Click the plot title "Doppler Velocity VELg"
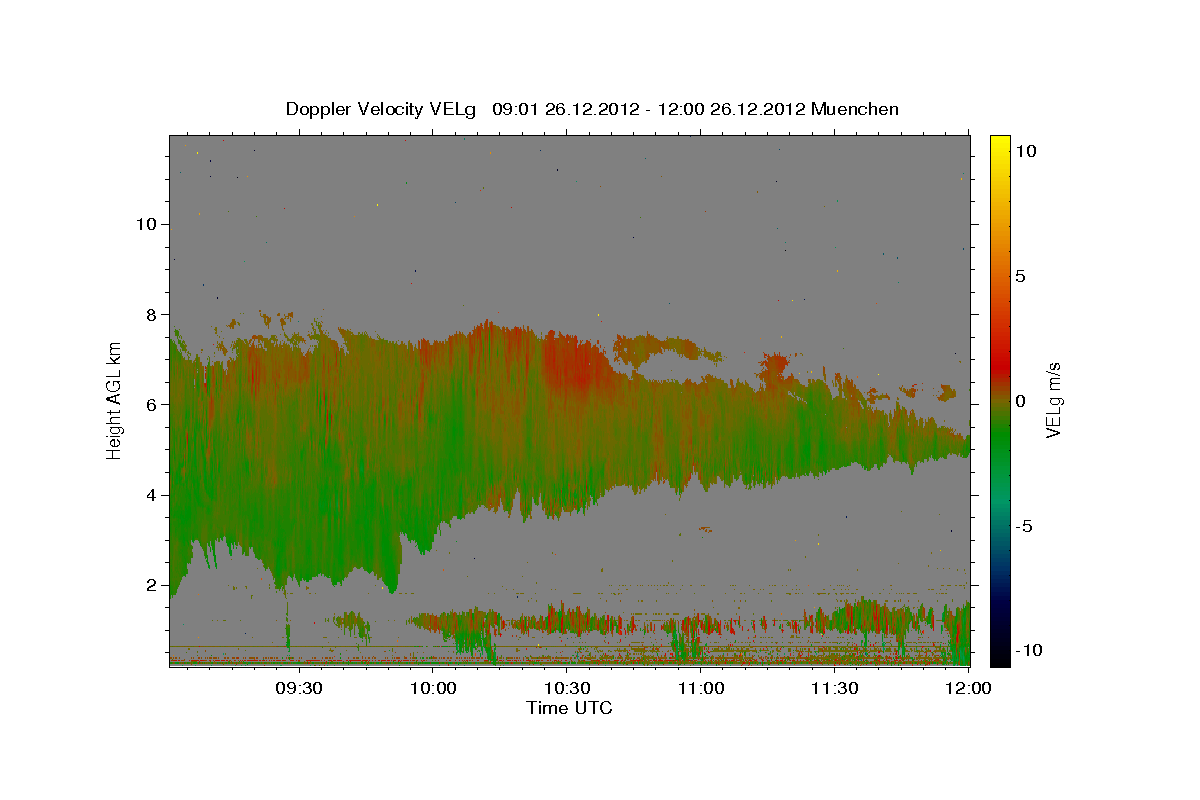This screenshot has width=1200, height=800. (381, 109)
